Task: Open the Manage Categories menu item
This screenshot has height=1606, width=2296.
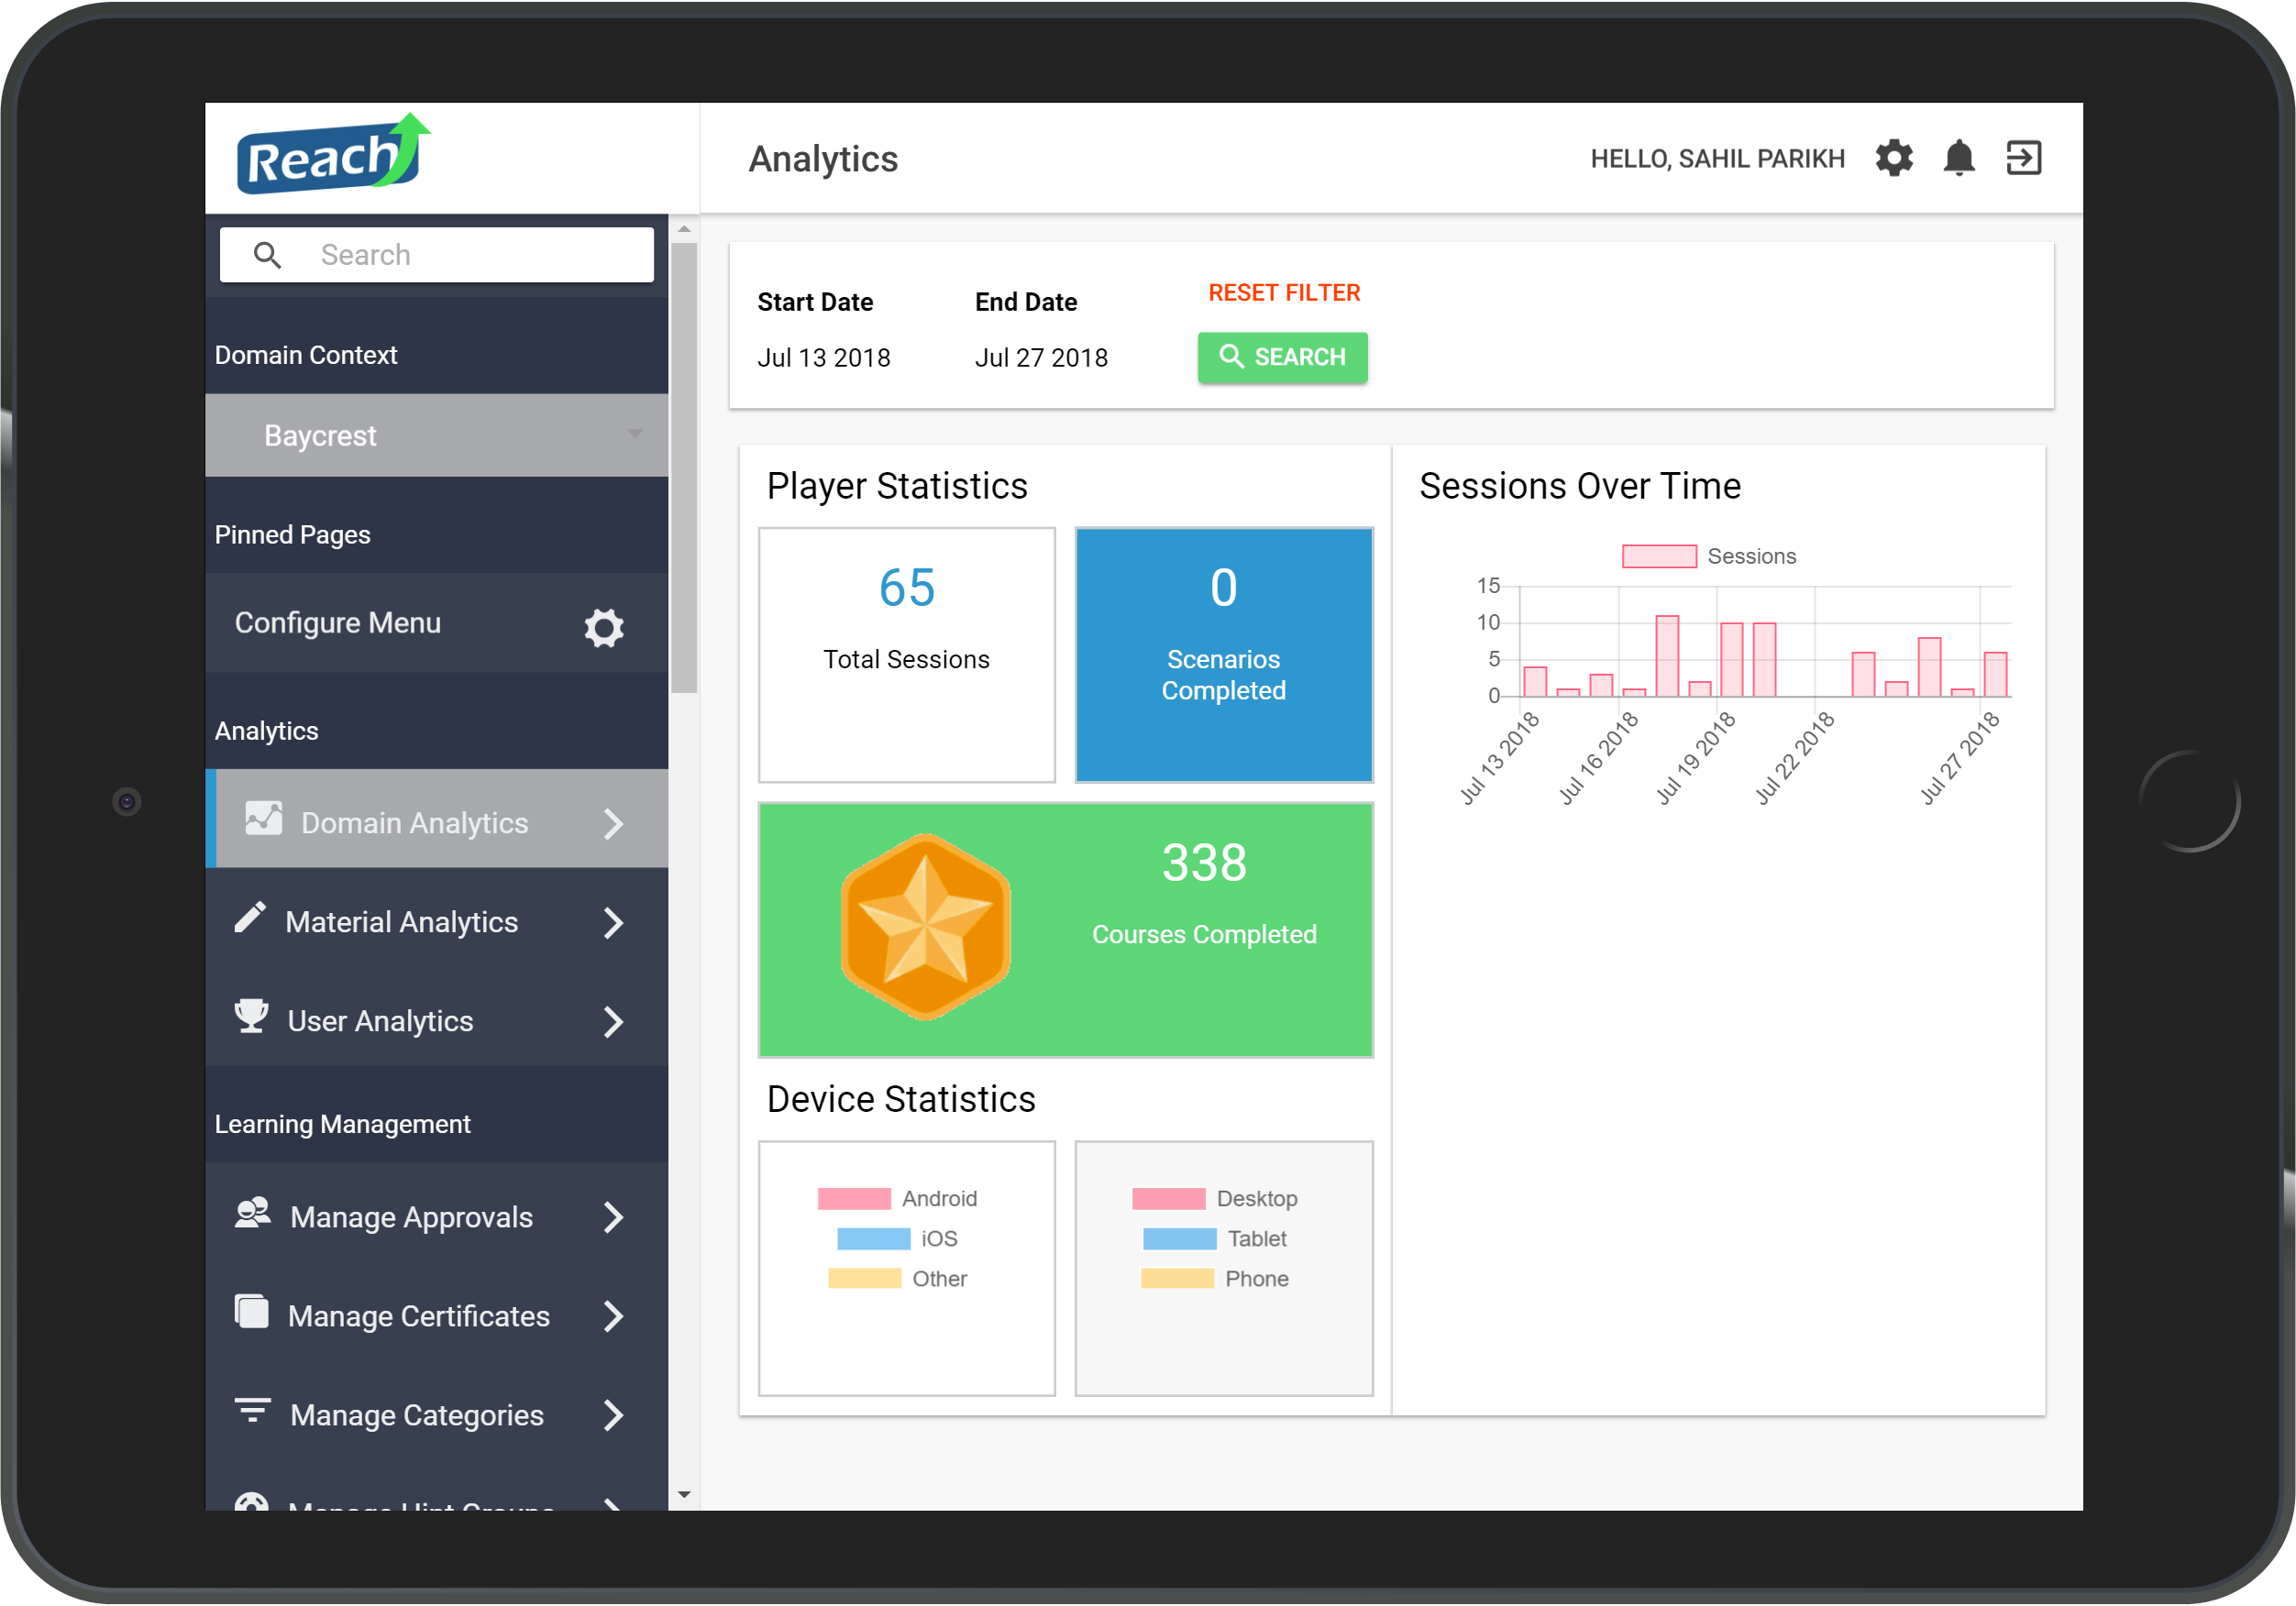Action: 437,1416
